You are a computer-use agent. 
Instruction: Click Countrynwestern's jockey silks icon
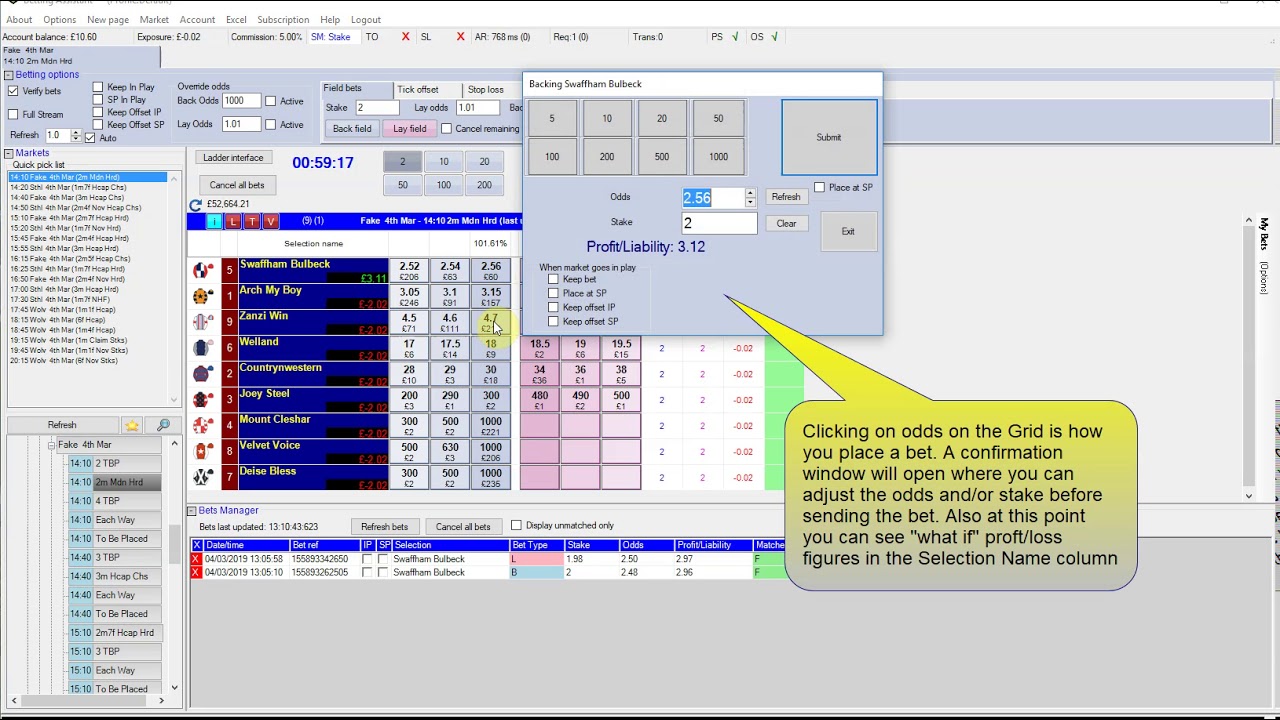[x=203, y=374]
